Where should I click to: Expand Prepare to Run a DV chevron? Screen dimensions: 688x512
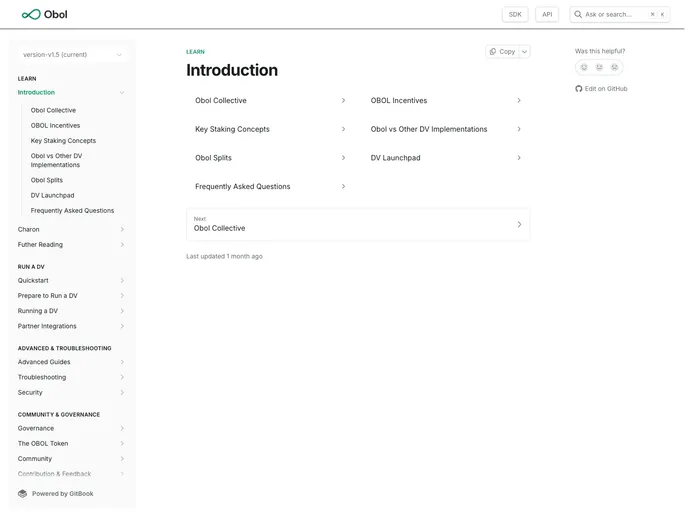point(122,296)
